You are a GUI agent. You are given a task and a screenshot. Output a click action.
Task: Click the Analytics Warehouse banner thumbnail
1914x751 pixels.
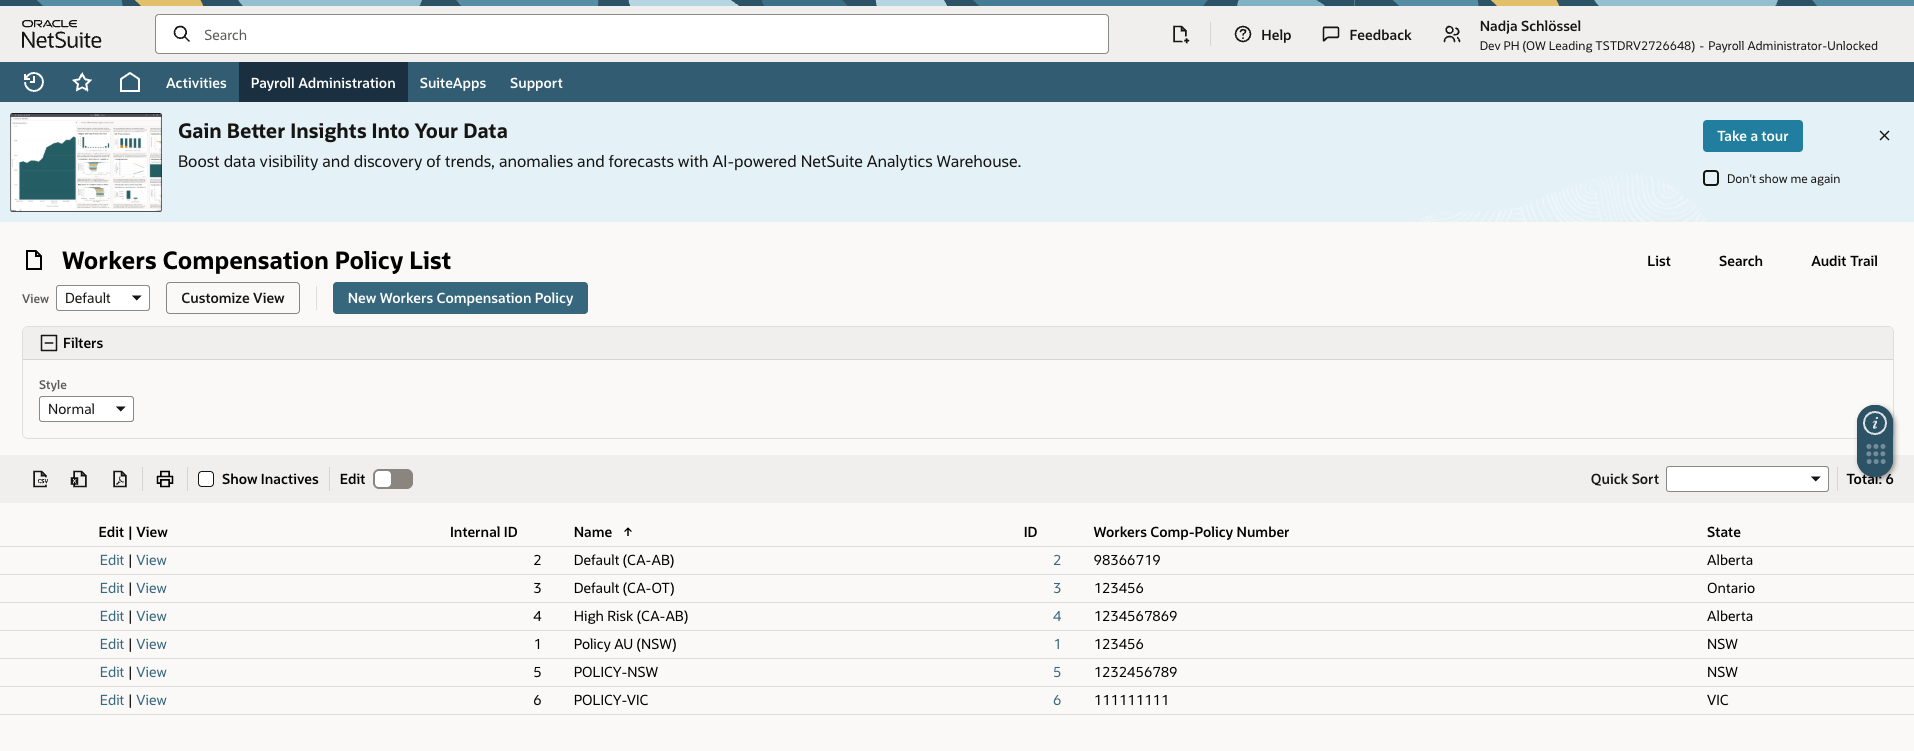pyautogui.click(x=86, y=162)
